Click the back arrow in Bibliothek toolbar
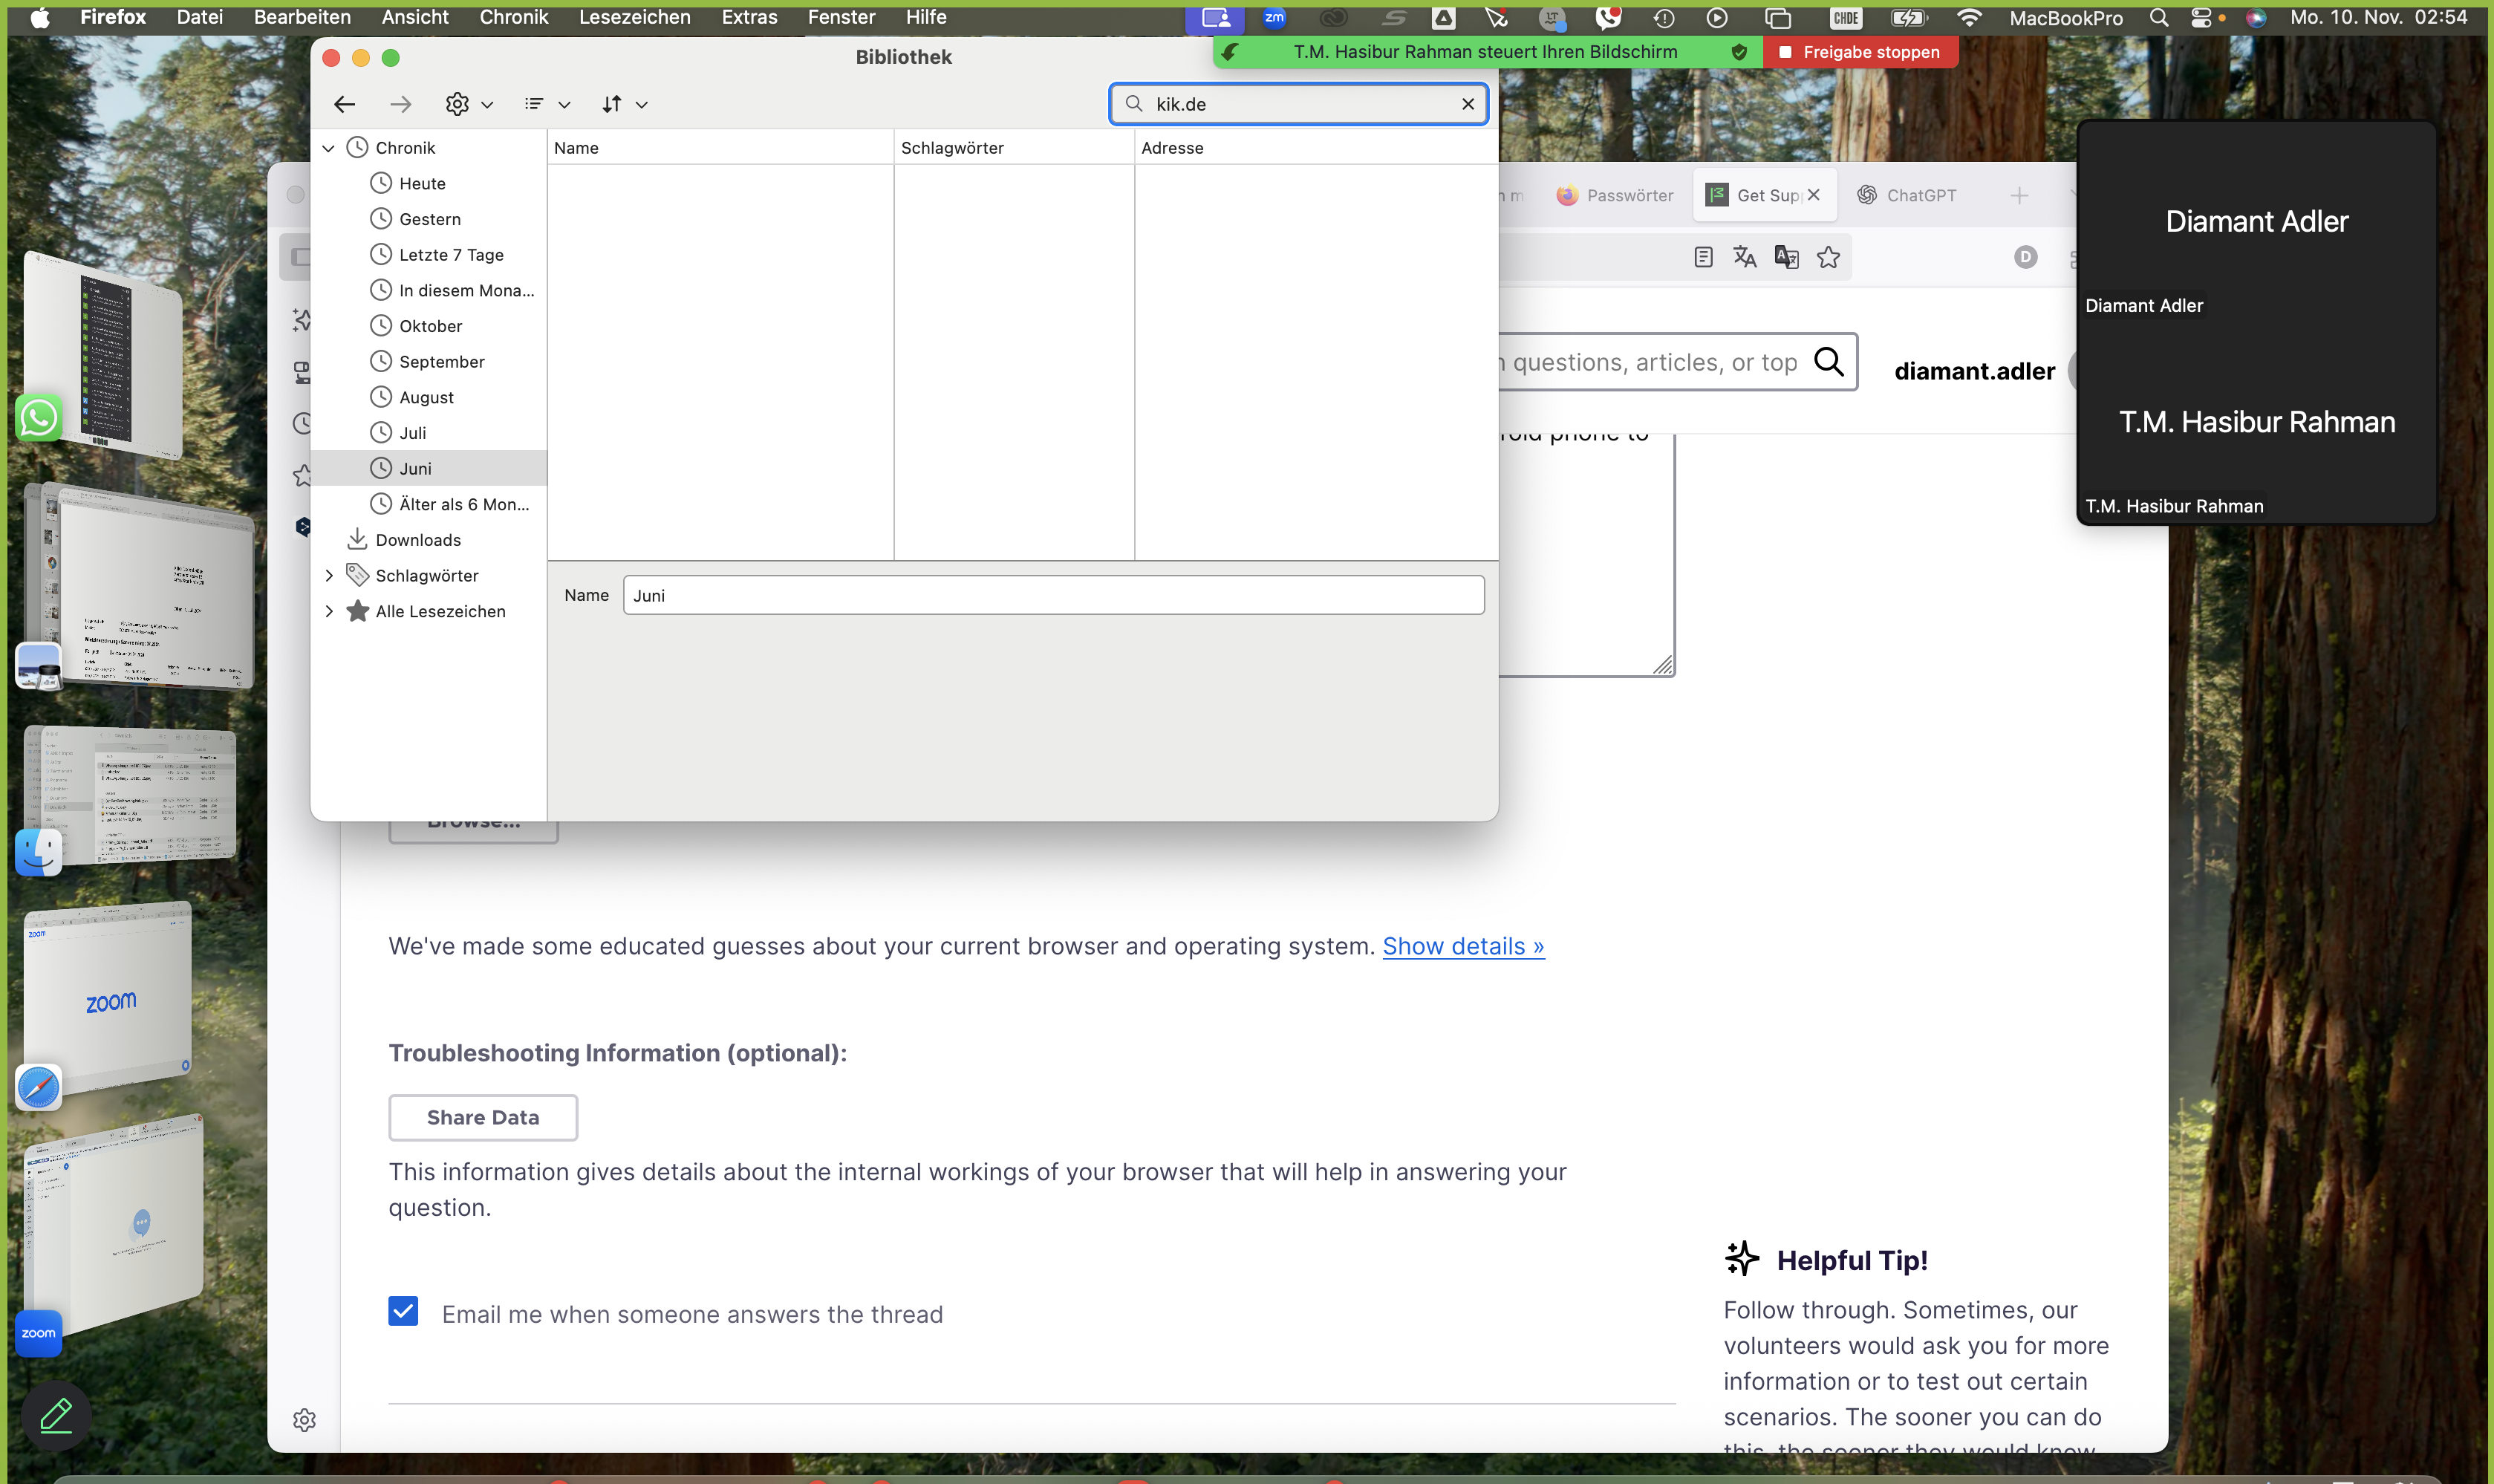Image resolution: width=2494 pixels, height=1484 pixels. 345,104
